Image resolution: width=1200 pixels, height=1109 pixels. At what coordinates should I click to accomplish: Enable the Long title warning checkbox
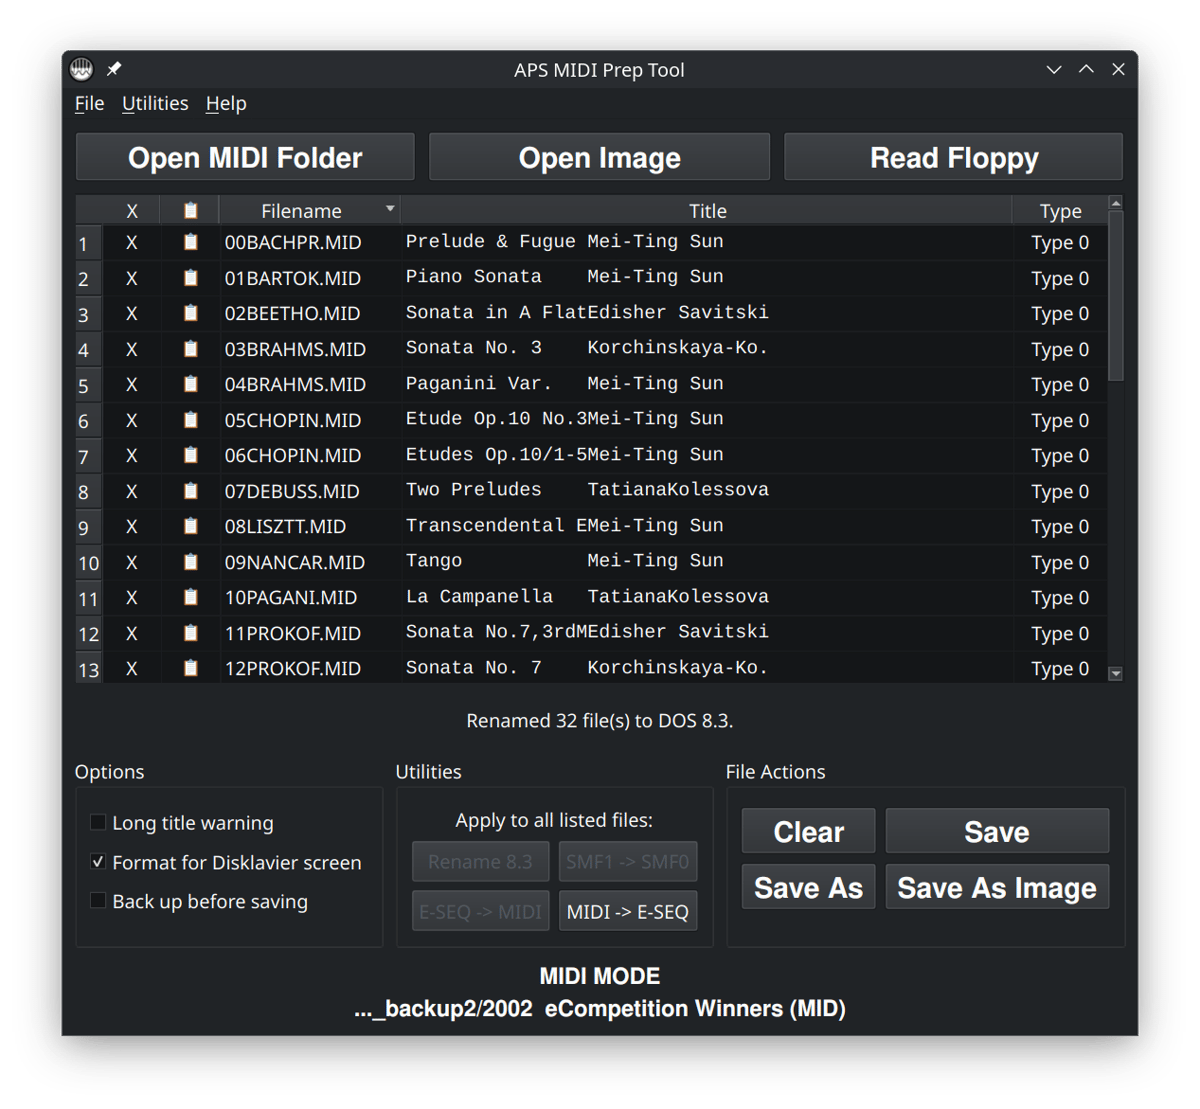click(x=98, y=822)
